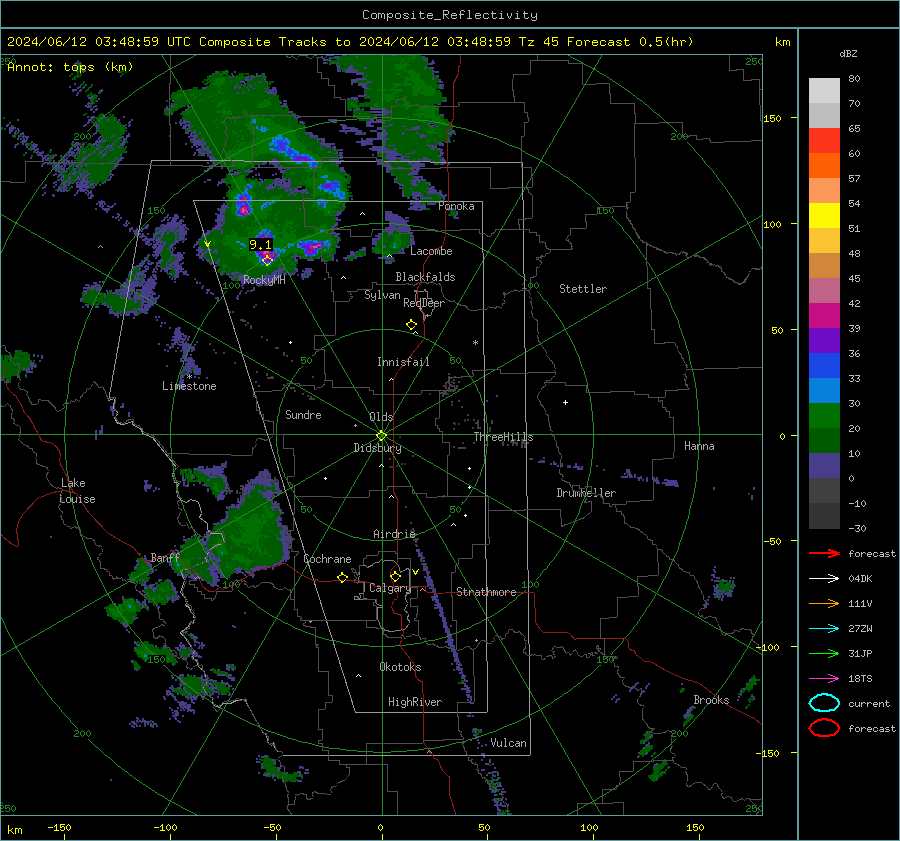Click the RockyMH map label
The width and height of the screenshot is (900, 841).
[x=264, y=280]
